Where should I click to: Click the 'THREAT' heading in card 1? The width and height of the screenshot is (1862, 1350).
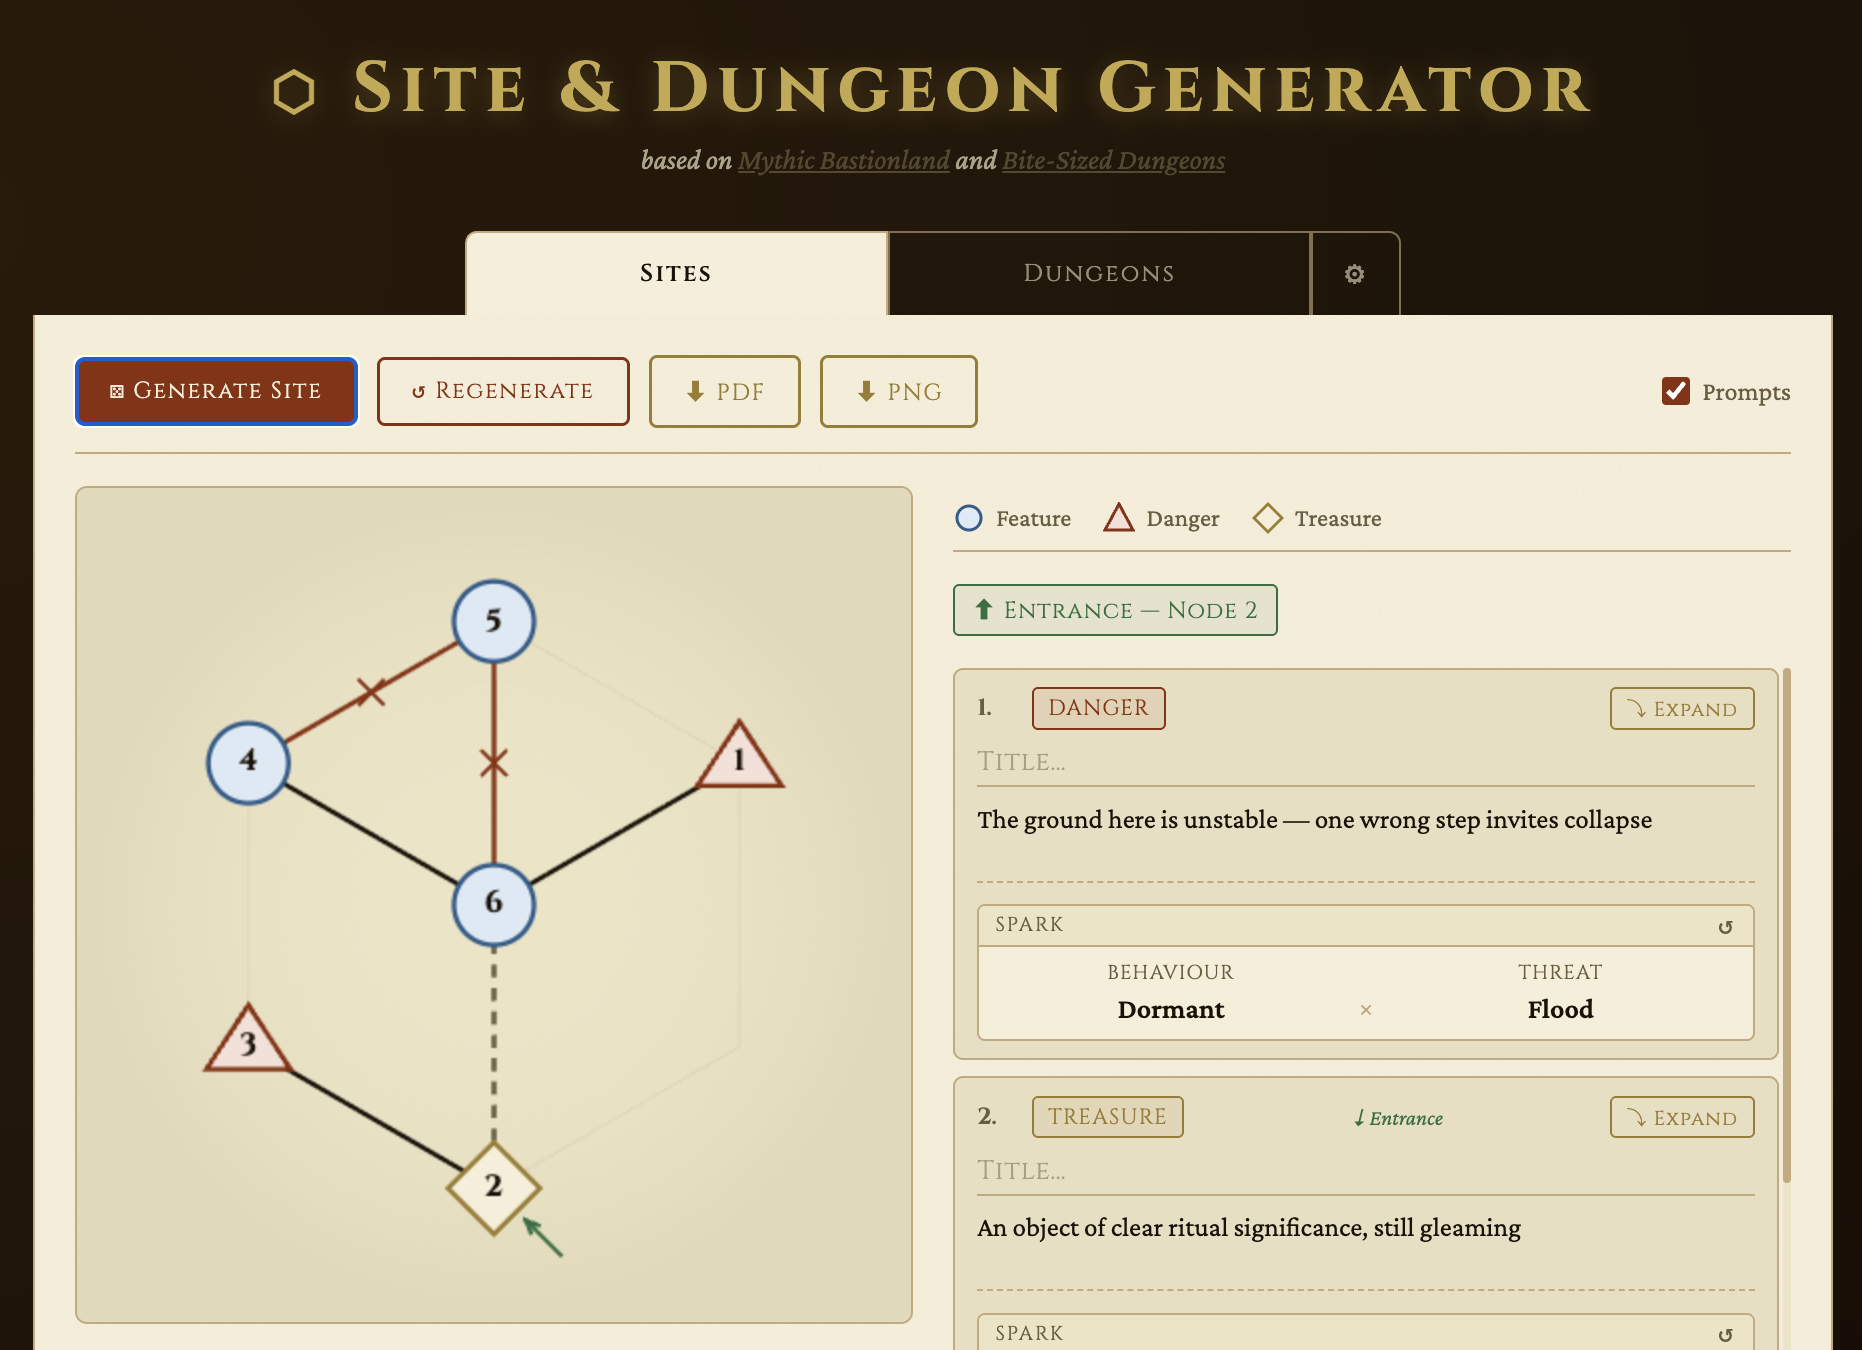click(x=1560, y=972)
